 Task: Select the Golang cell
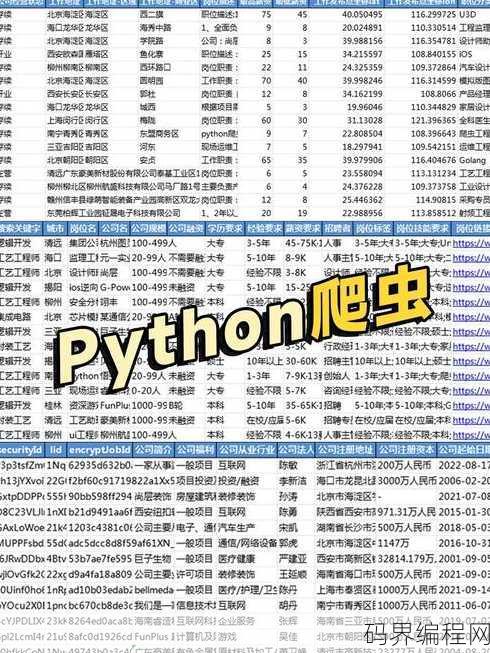[x=473, y=160]
